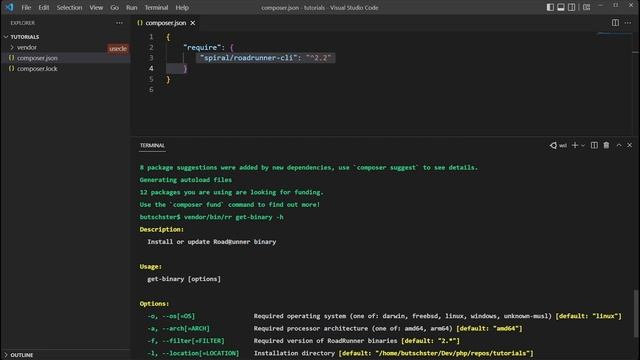The image size is (640, 360).
Task: Kill the terminal with the trash icon
Action: coord(607,145)
